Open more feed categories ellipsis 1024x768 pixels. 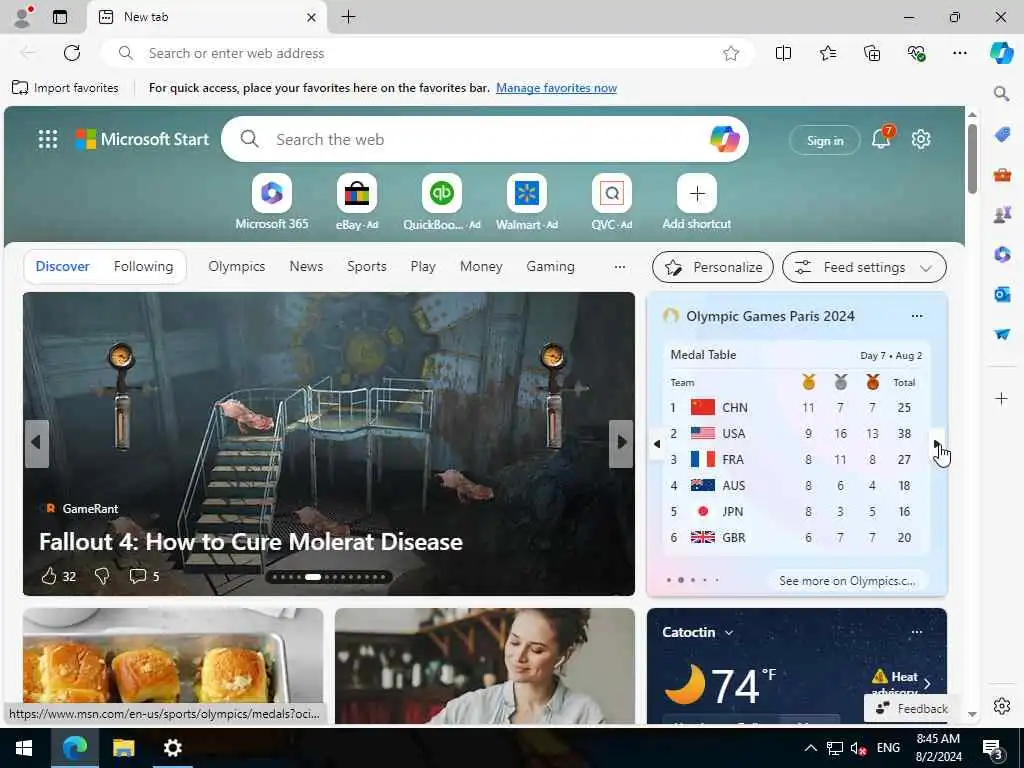coord(619,266)
